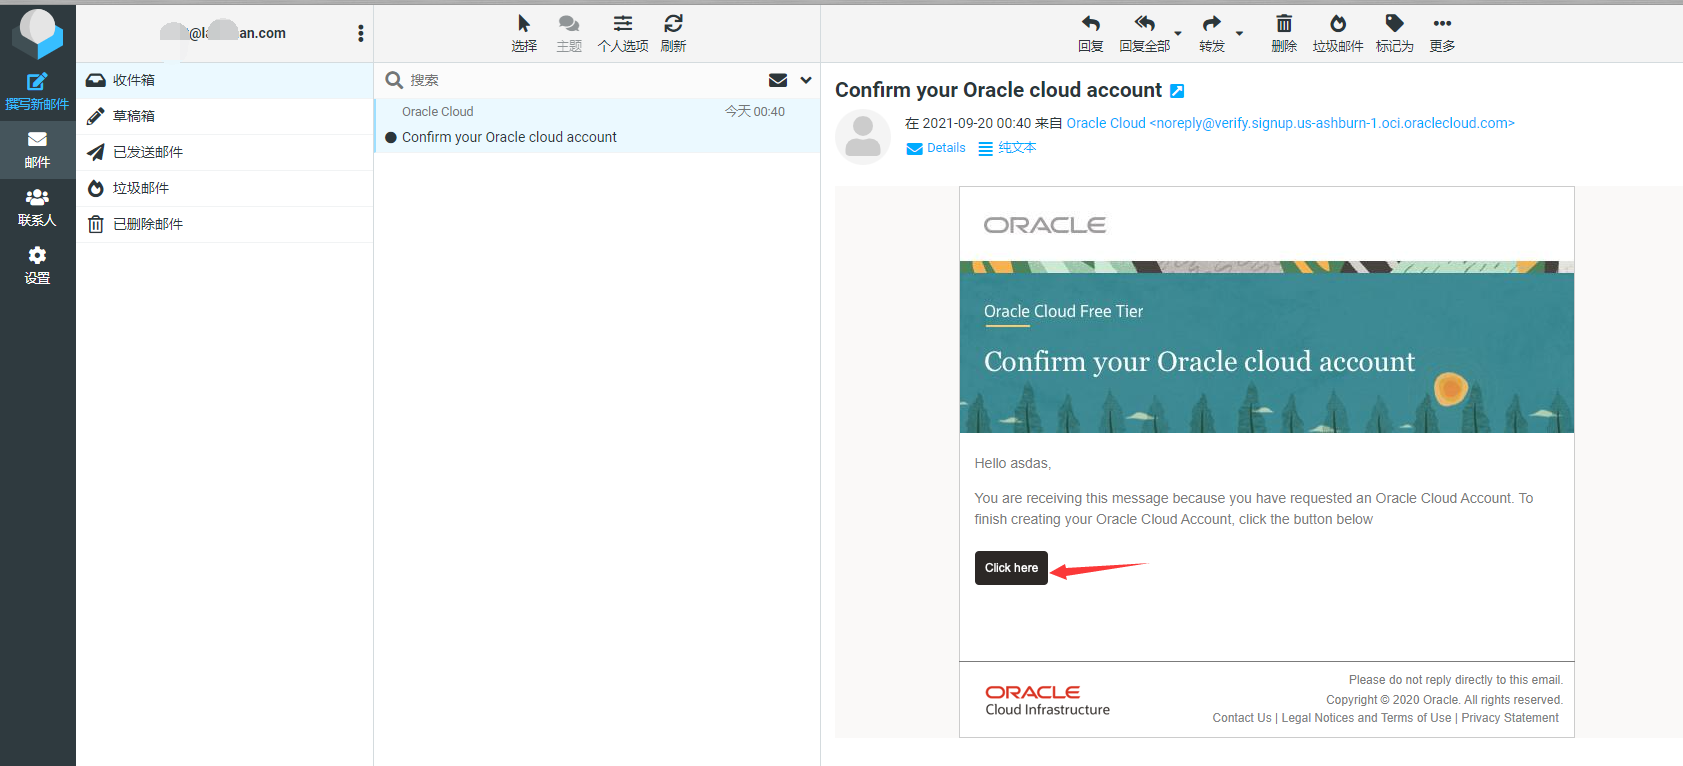
Task: Toggle unread filter envelope in list header
Action: pos(778,80)
